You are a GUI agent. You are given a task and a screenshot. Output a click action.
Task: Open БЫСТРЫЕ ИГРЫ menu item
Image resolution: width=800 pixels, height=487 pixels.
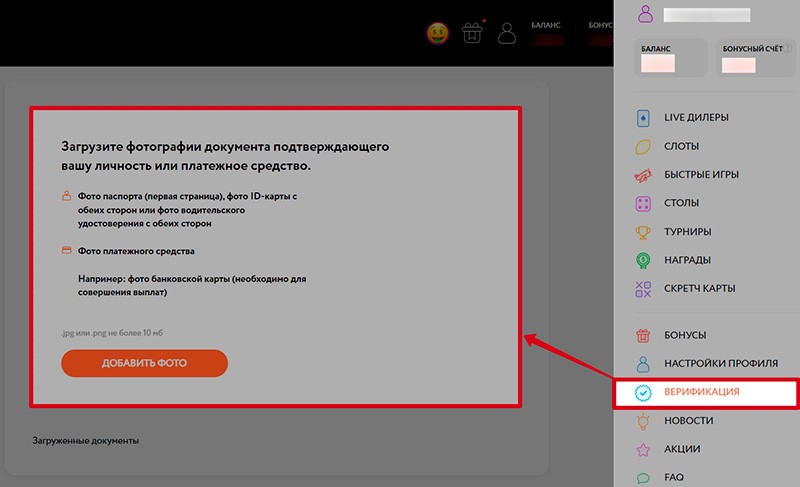tap(701, 174)
